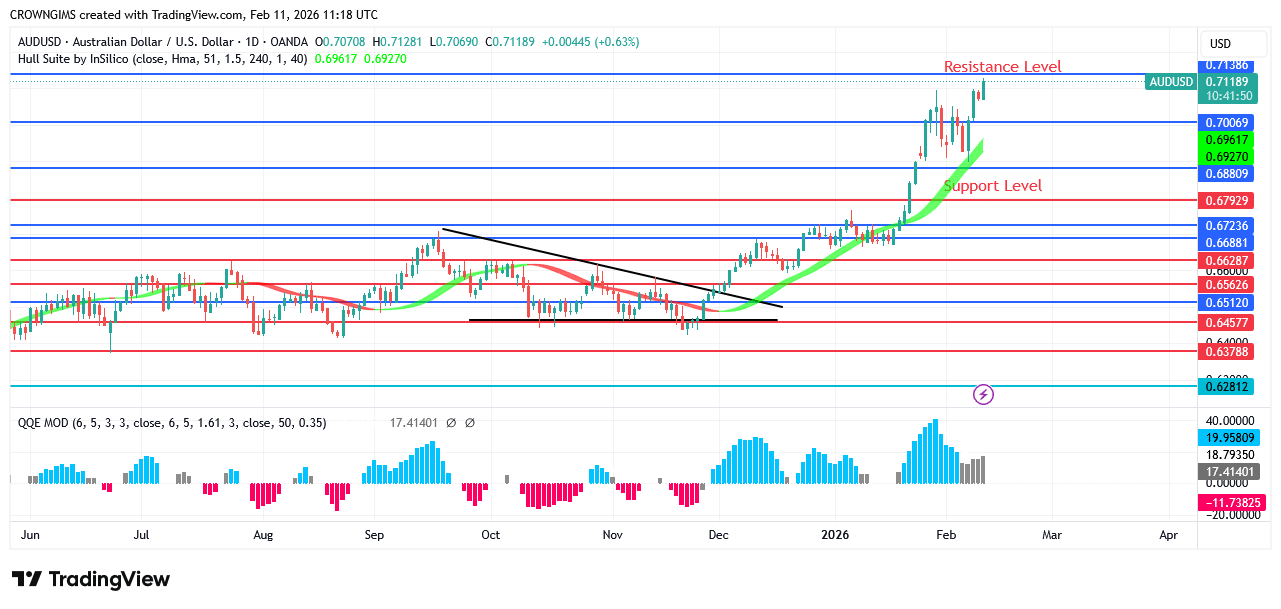1281x609 pixels.
Task: Click the purple lightning bolt event icon
Action: coord(983,394)
